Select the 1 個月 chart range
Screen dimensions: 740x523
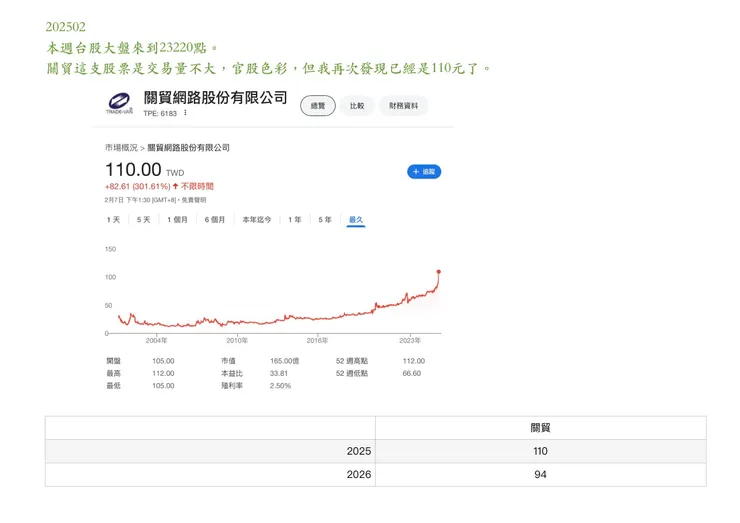(x=177, y=219)
